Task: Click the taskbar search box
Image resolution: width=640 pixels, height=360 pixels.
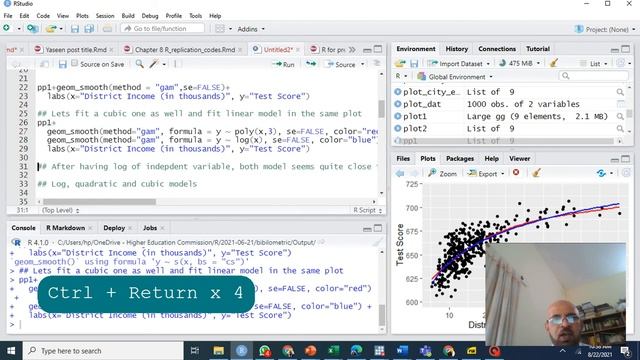Action: pos(103,351)
